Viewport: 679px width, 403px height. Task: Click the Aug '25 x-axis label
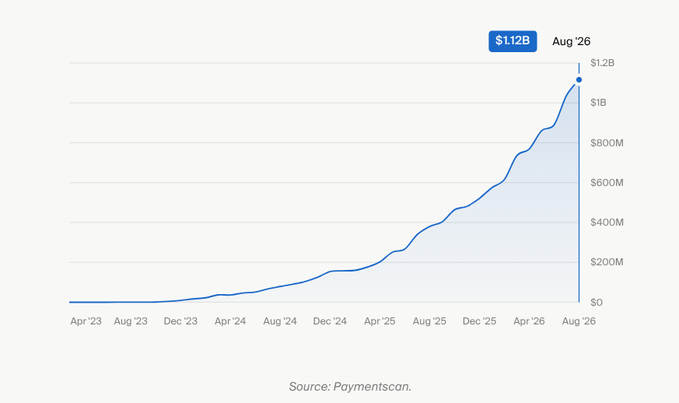430,321
